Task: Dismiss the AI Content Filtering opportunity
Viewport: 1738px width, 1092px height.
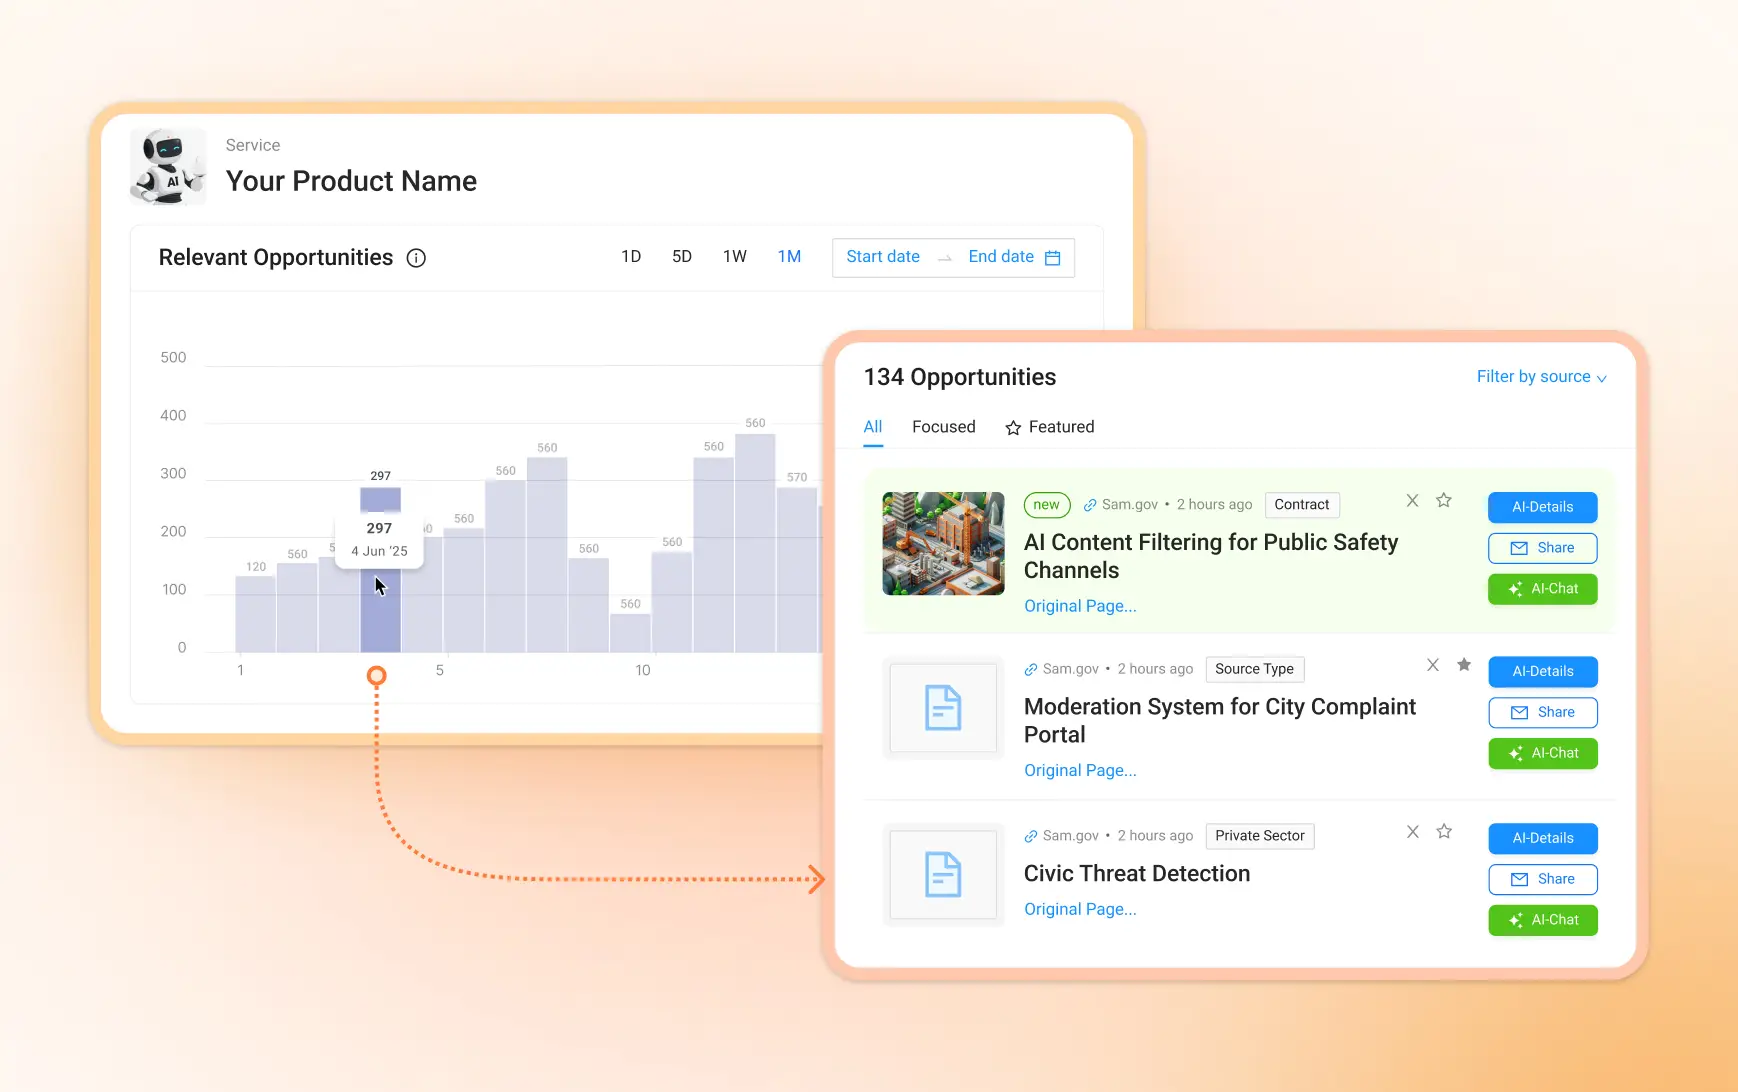Action: click(1412, 501)
